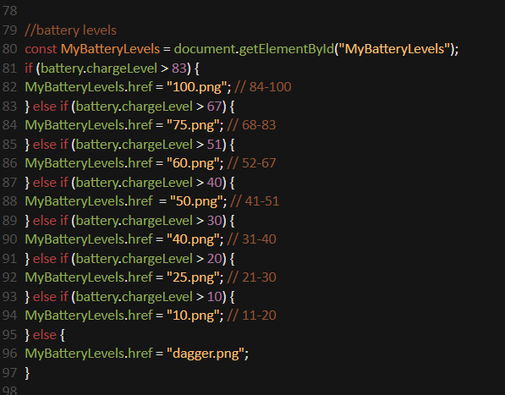The width and height of the screenshot is (505, 395).
Task: Click the number 20 in the condition on line 91
Action: click(x=214, y=258)
